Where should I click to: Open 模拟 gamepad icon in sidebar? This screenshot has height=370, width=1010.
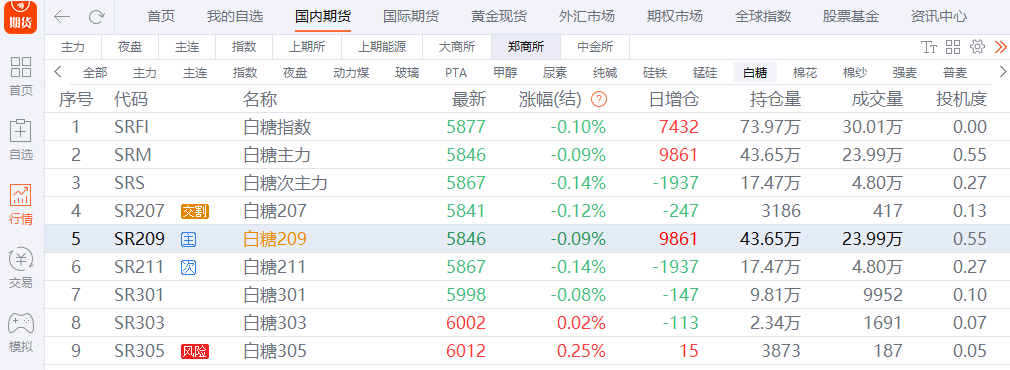tap(21, 333)
